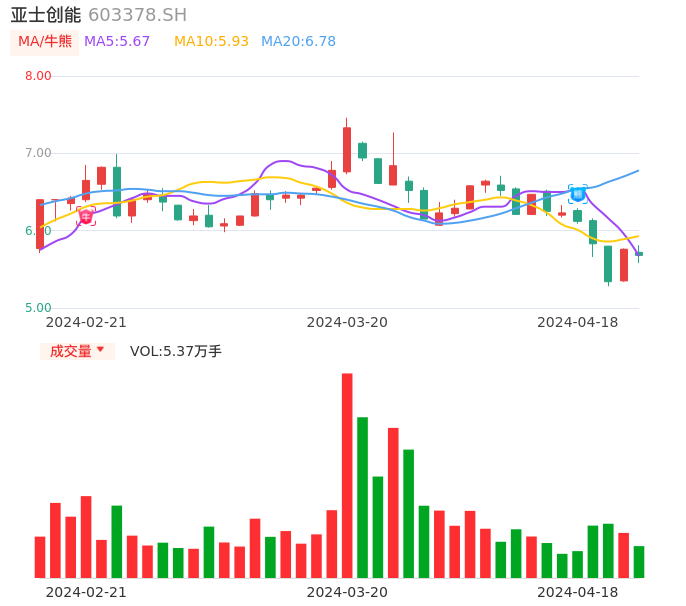
Task: Click the red dropdown arrow beside 成交量
Action: [100, 350]
